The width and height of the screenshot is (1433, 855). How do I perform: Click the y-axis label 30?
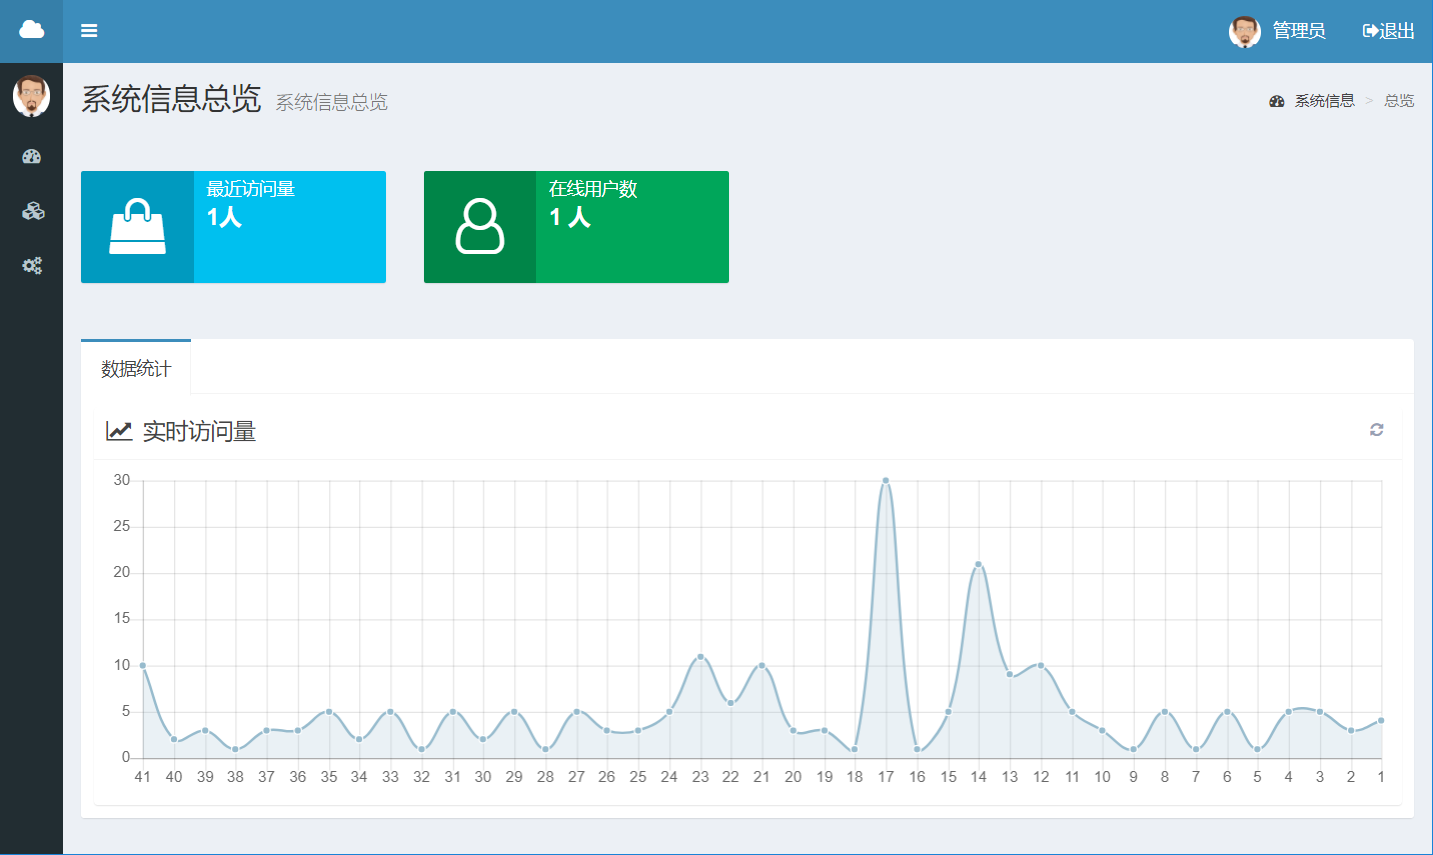point(122,480)
